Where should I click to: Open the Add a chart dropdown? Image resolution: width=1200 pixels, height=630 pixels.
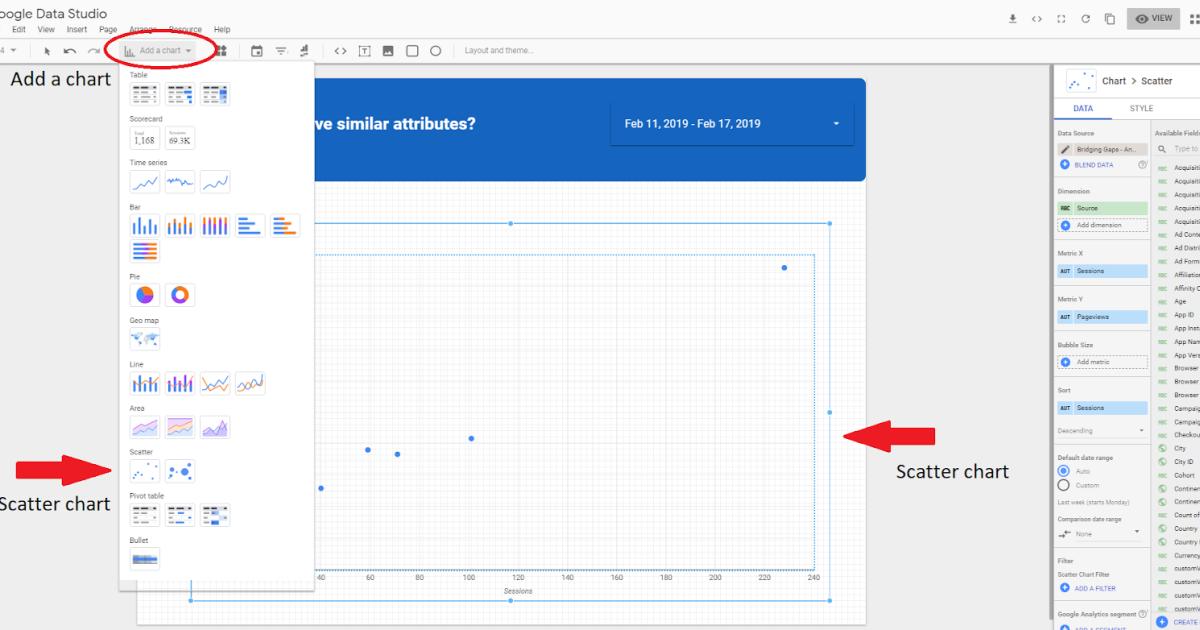(158, 50)
